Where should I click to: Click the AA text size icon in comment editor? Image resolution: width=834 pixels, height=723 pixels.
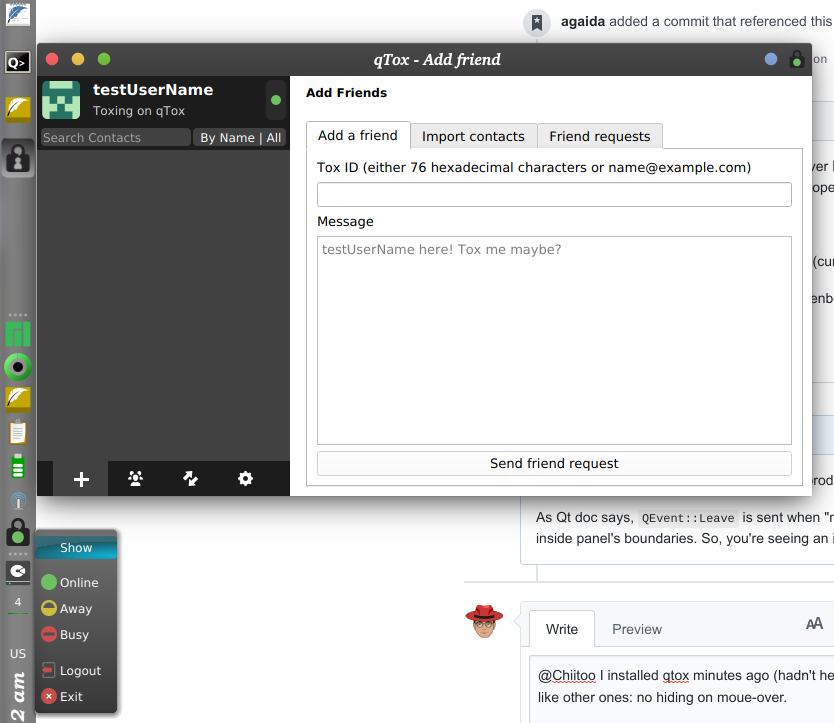(814, 623)
